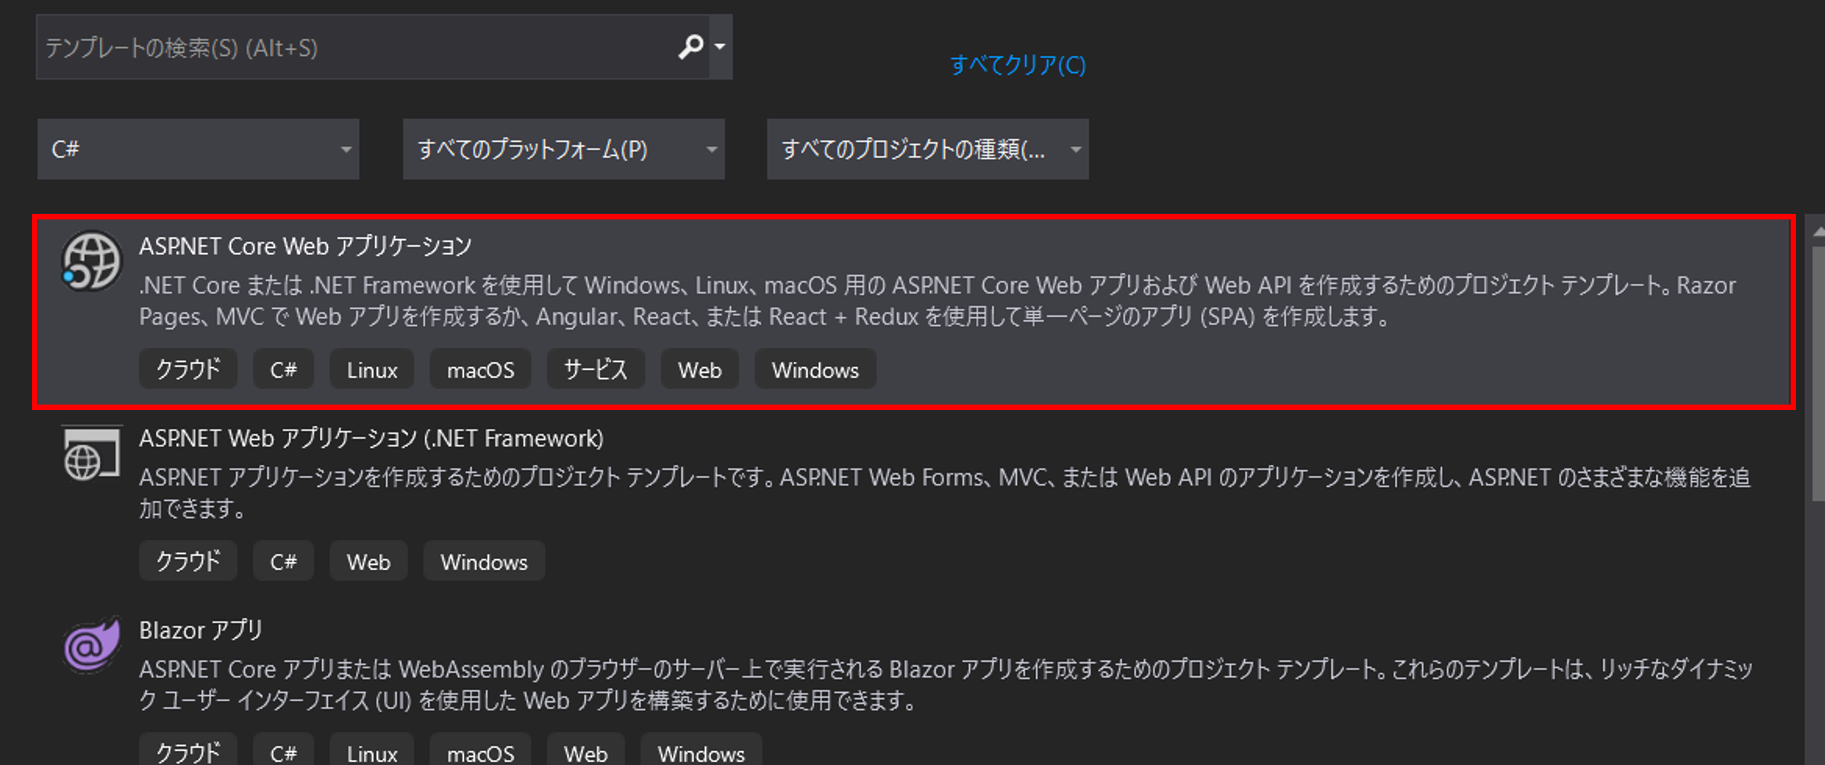The width and height of the screenshot is (1825, 765).
Task: Open the すべてのプロジェクトの種類 dropdown
Action: (927, 149)
